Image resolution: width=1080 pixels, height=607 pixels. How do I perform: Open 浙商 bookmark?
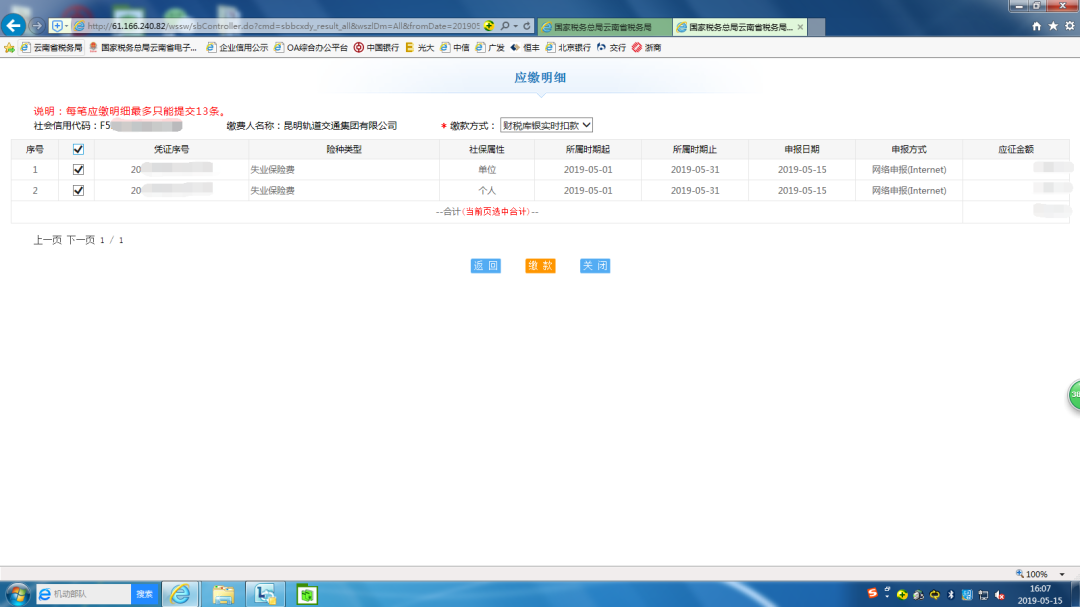coord(646,48)
